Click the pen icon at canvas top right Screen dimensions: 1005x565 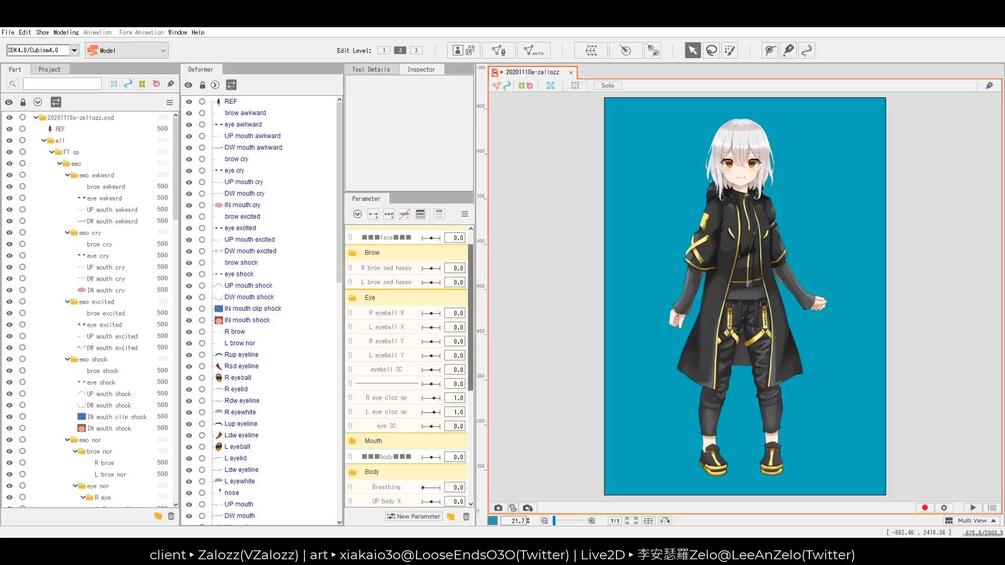tap(989, 85)
